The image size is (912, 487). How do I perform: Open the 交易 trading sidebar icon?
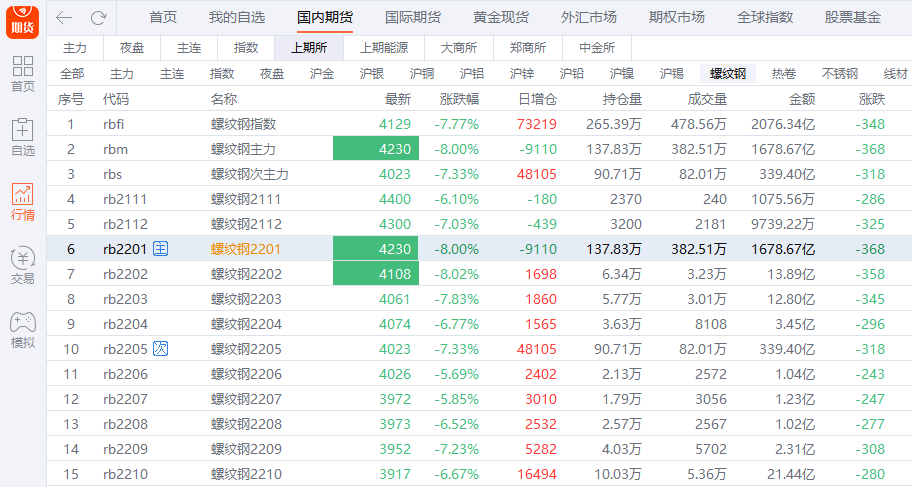point(22,266)
